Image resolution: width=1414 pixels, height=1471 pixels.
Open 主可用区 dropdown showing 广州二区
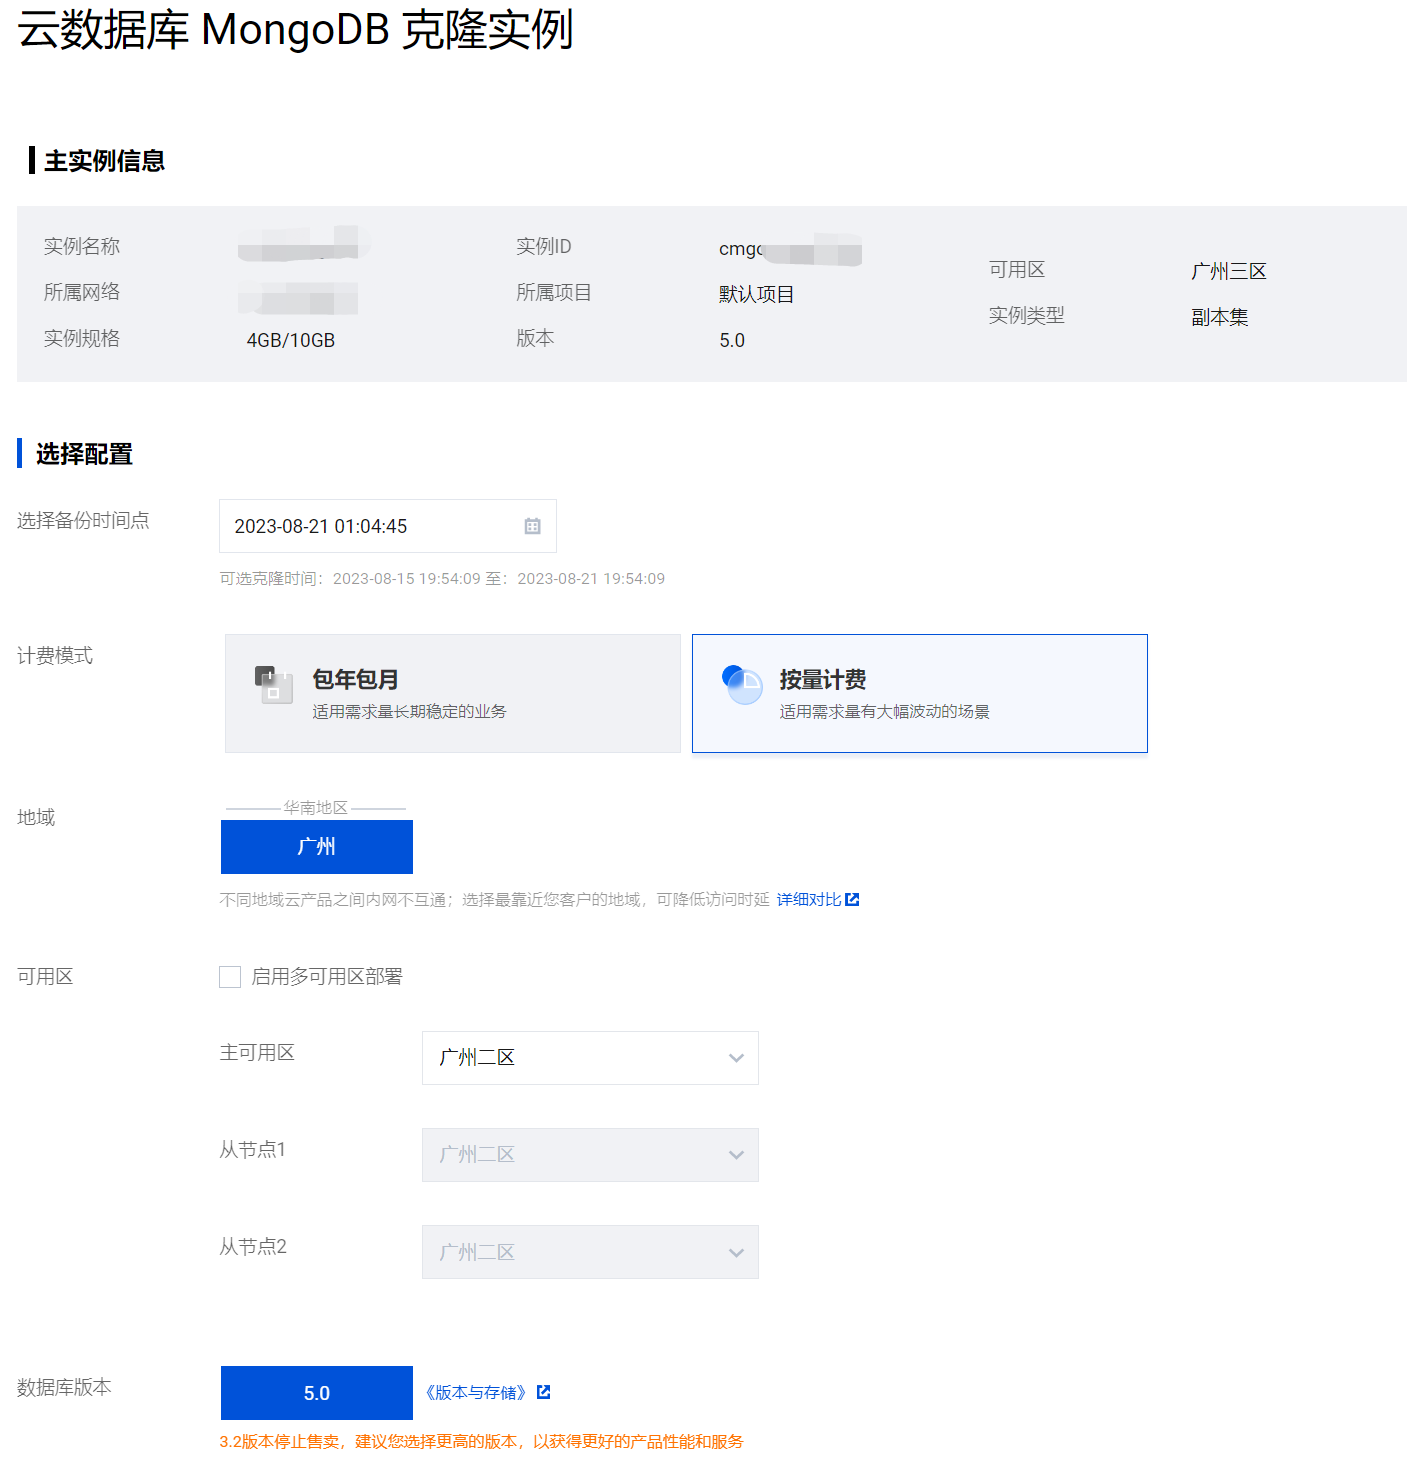click(590, 1058)
